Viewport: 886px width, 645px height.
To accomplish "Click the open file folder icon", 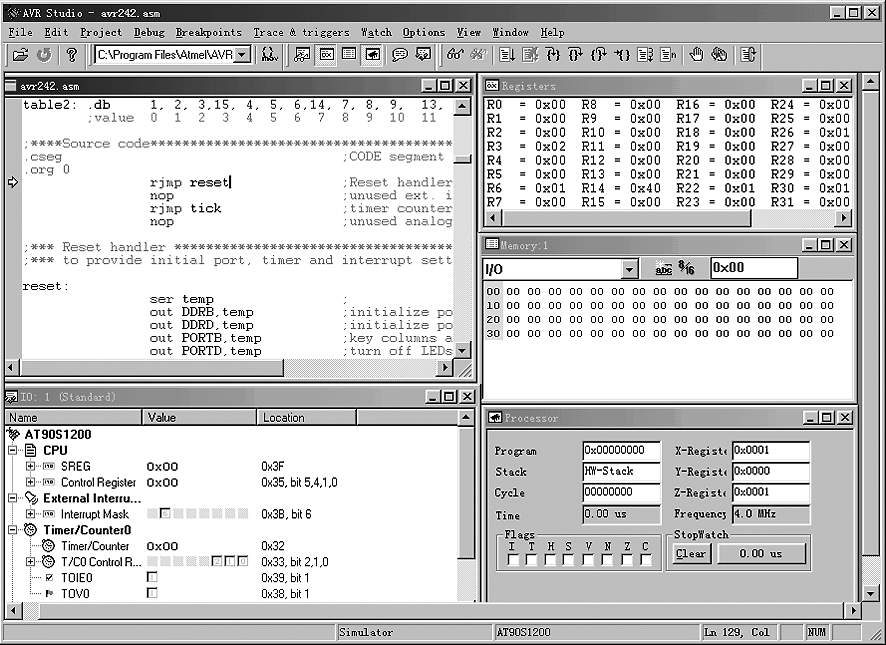I will [20, 55].
